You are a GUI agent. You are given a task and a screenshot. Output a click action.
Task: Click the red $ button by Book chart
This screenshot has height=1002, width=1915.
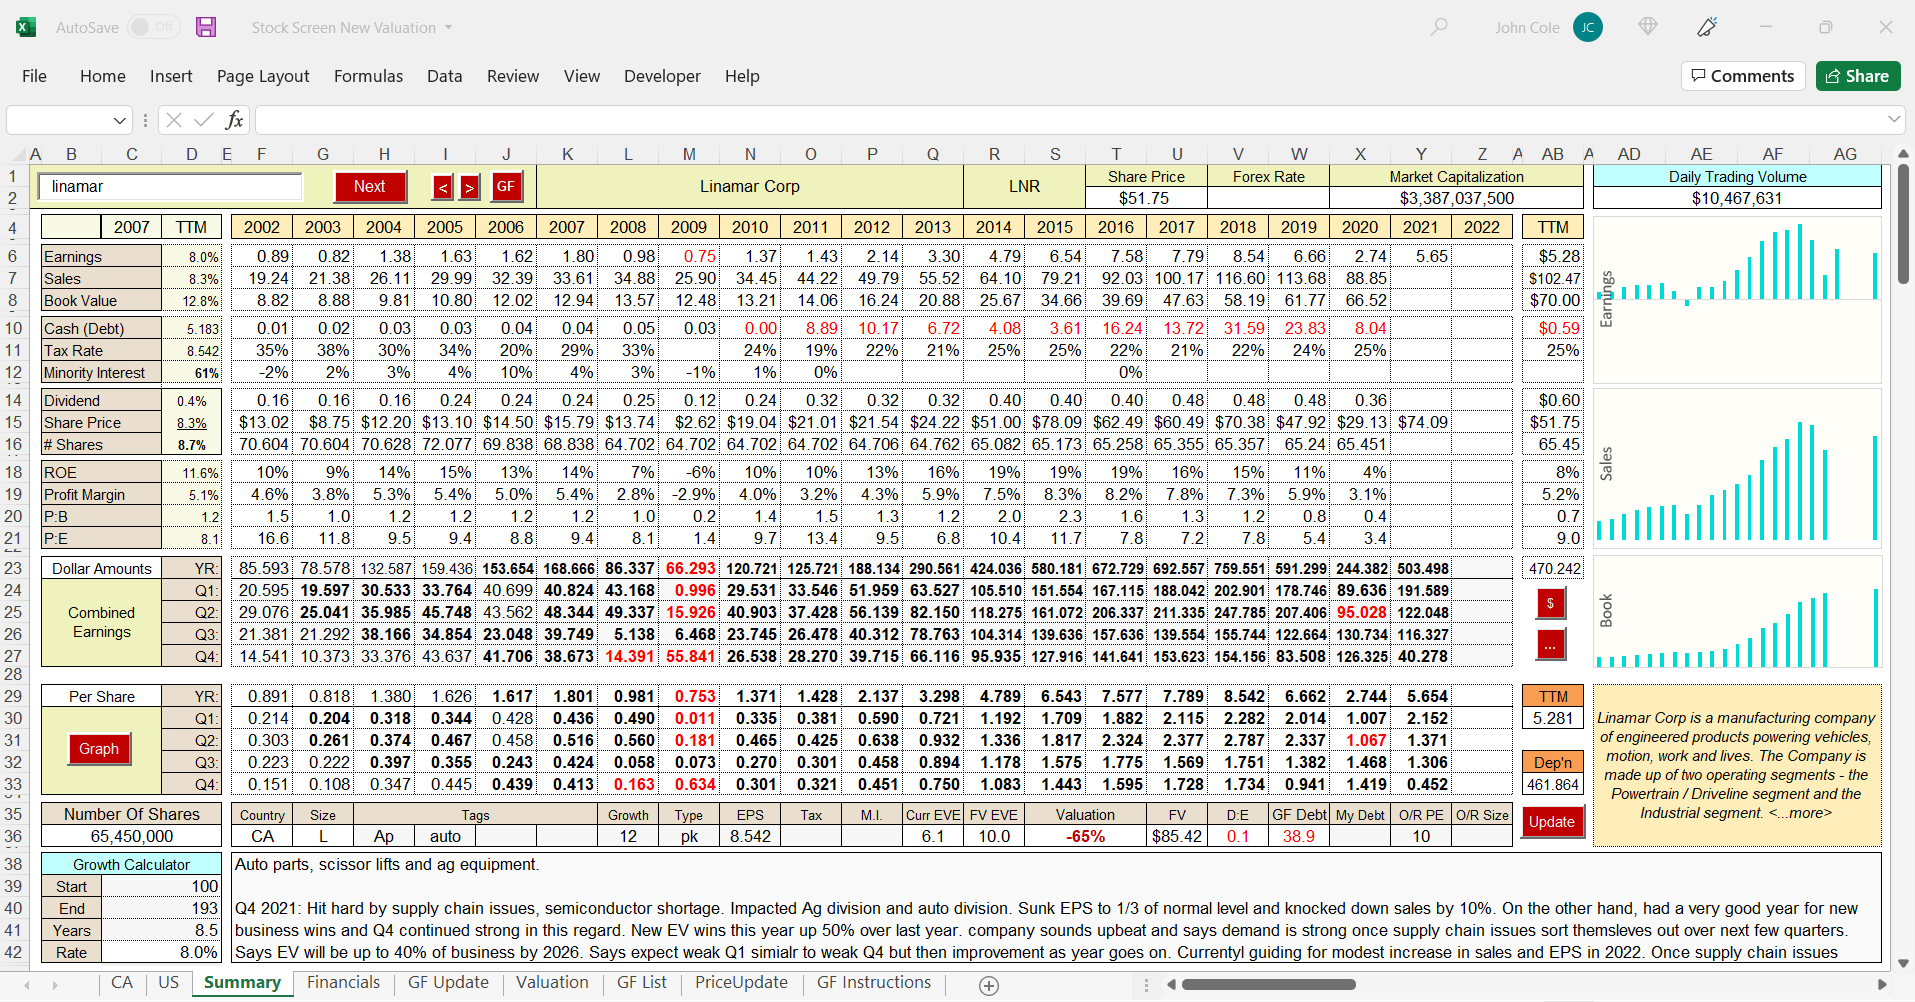(x=1550, y=603)
